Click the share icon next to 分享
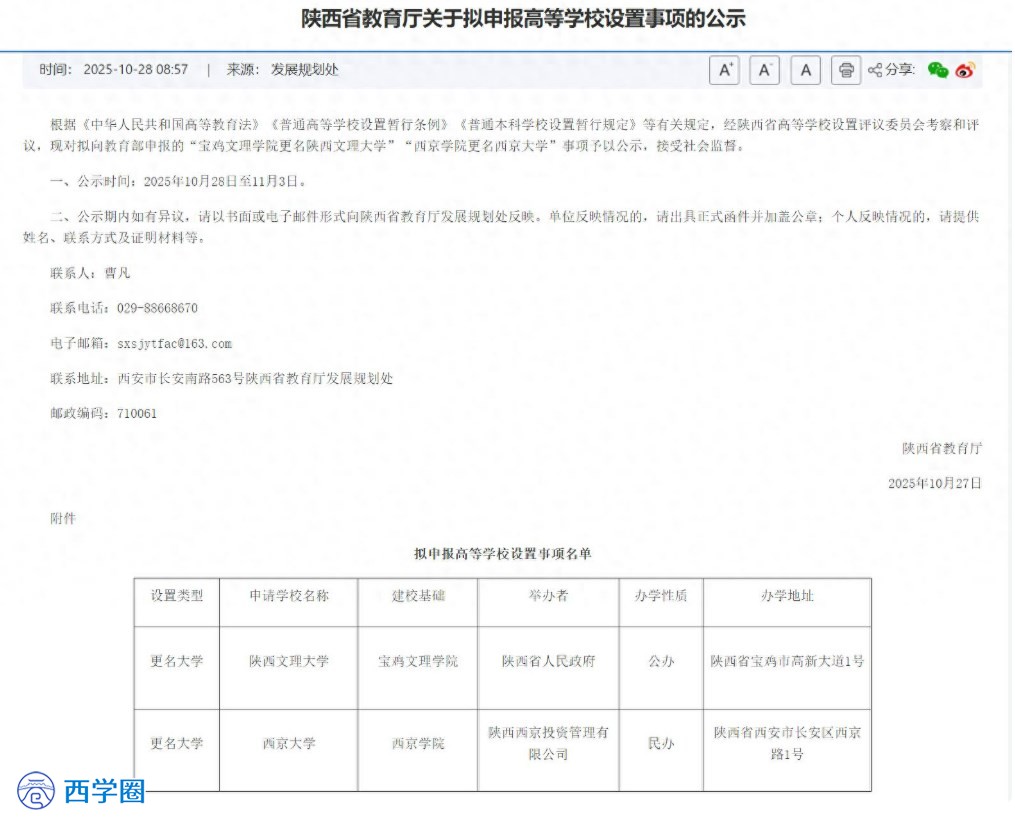This screenshot has width=1015, height=819. [x=875, y=70]
